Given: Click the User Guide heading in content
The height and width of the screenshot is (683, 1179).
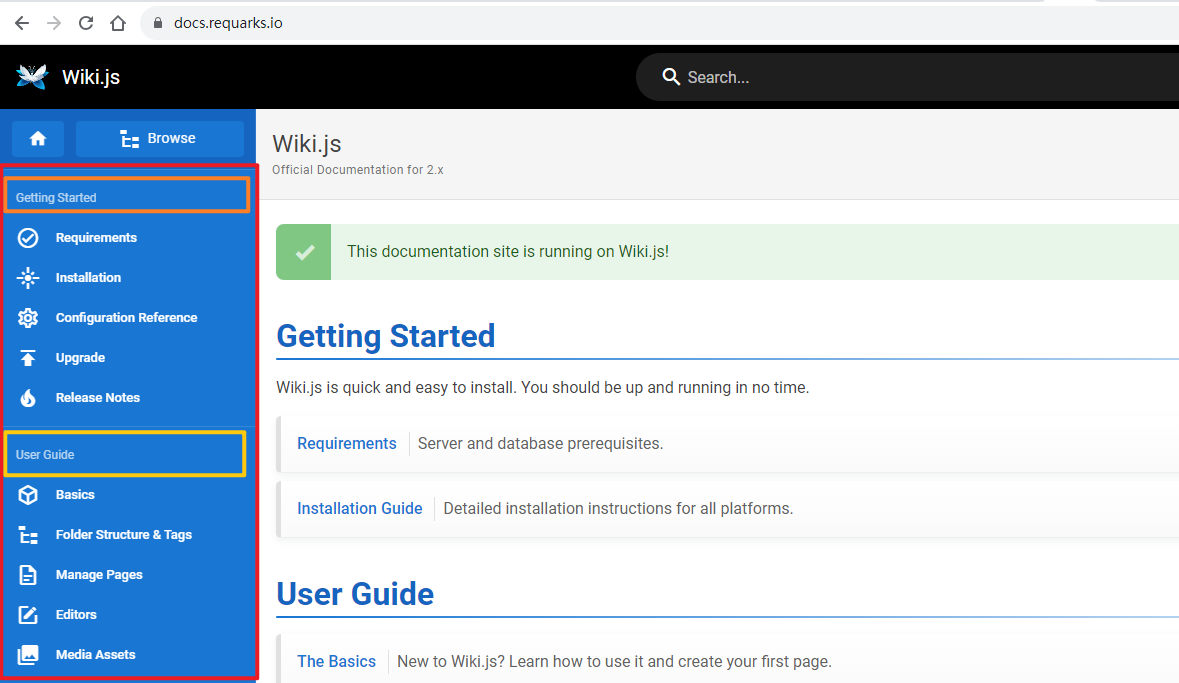Looking at the screenshot, I should click(355, 594).
